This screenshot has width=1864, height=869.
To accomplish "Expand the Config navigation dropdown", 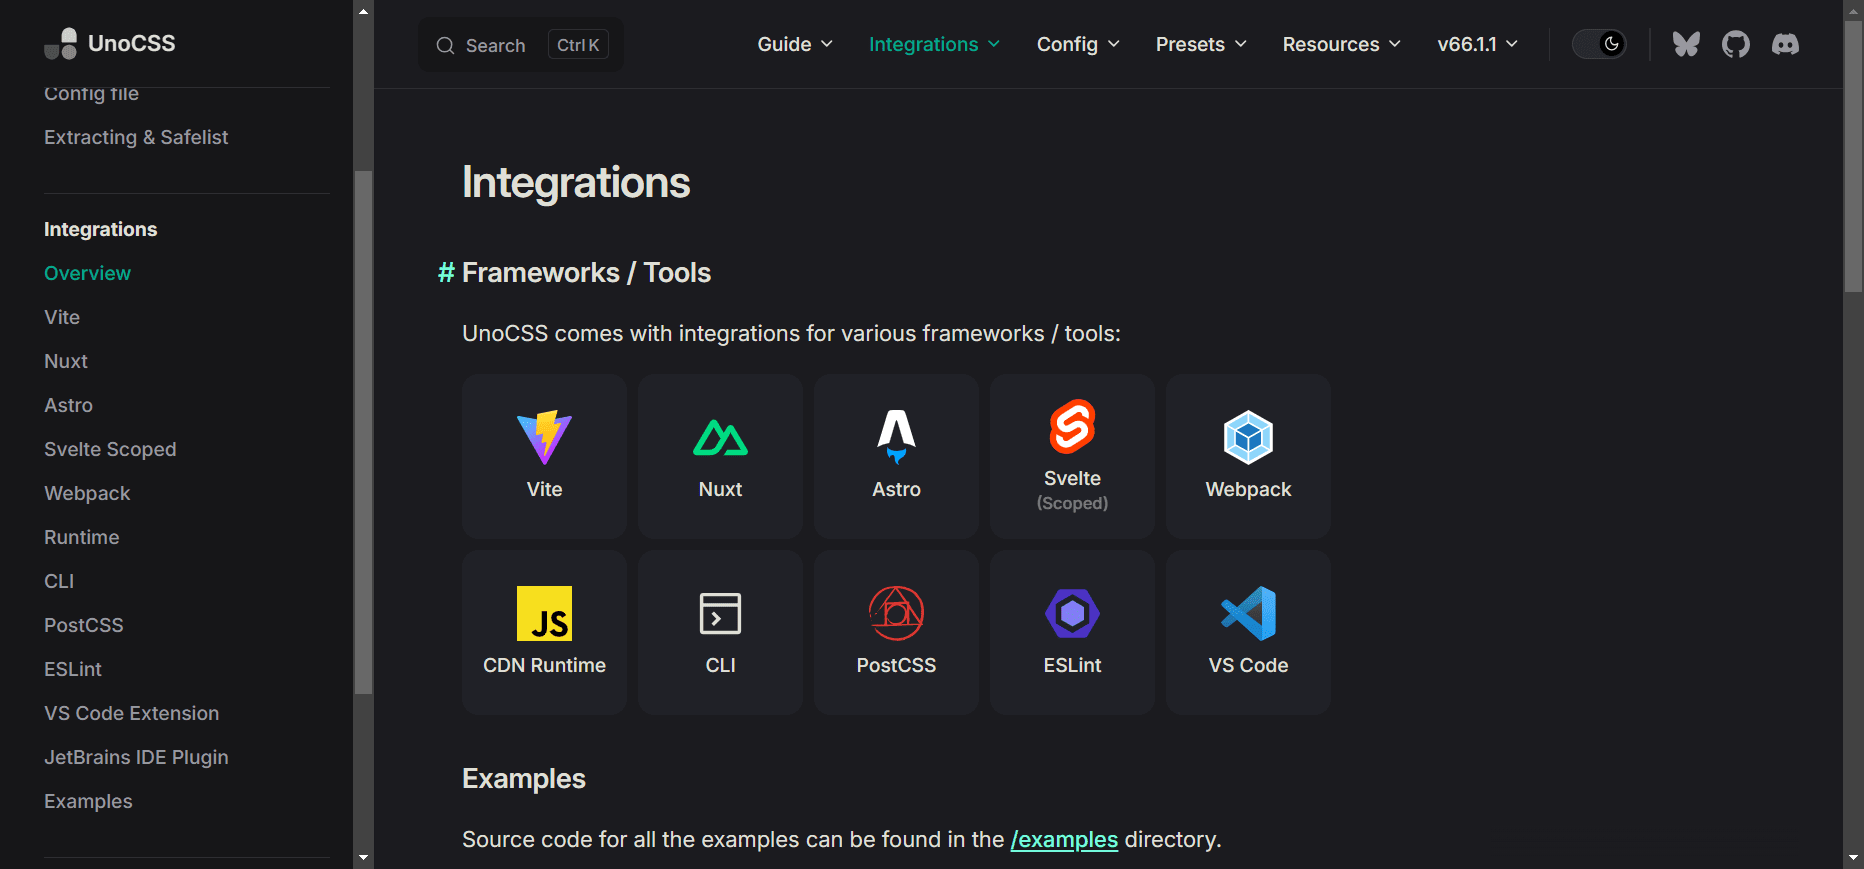I will pyautogui.click(x=1078, y=44).
